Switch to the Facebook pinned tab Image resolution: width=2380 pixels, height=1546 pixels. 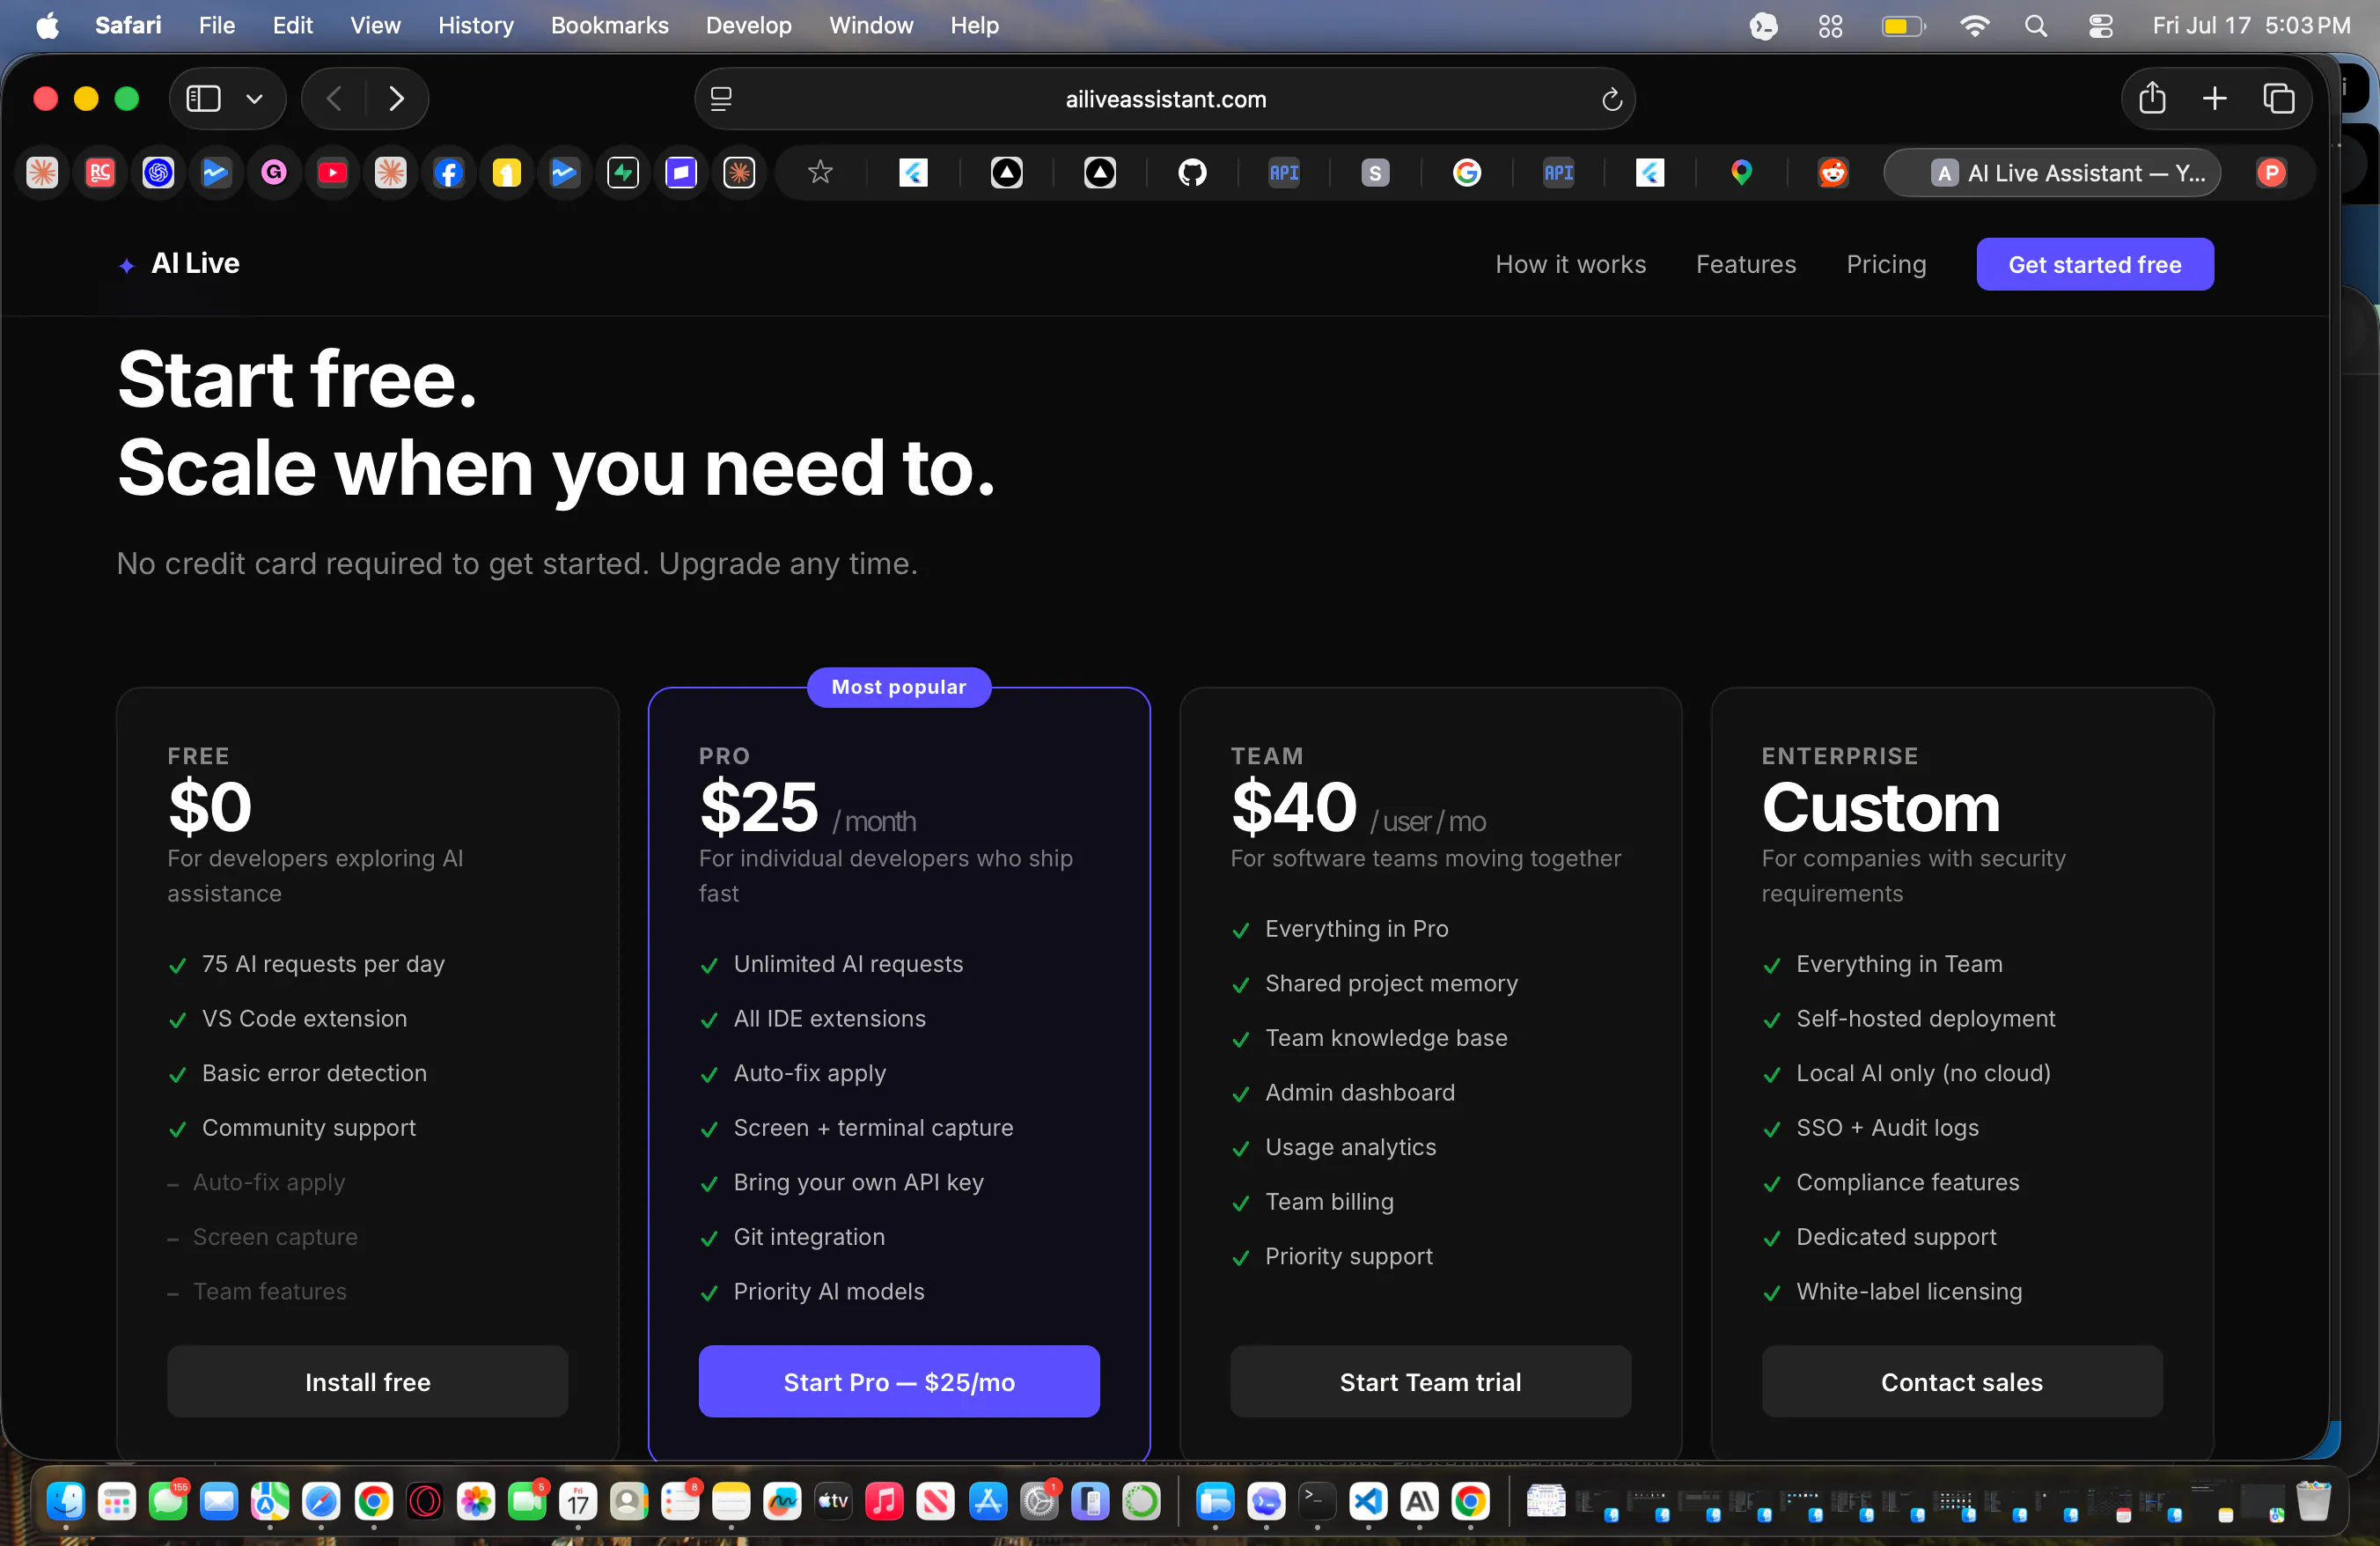pos(449,173)
